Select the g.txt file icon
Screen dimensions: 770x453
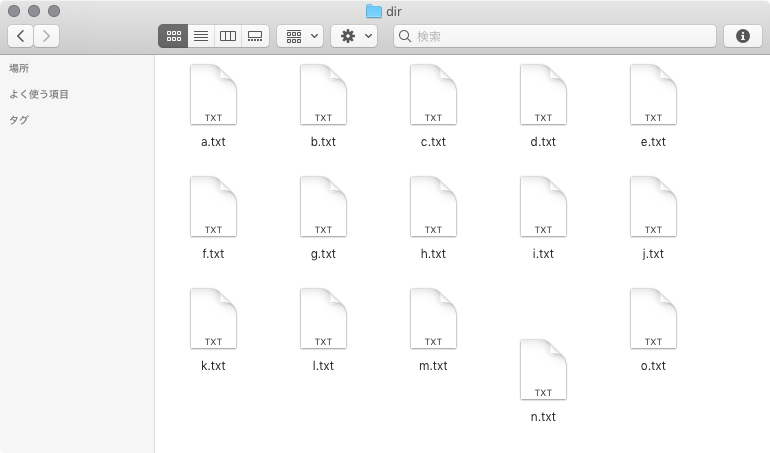tap(323, 207)
